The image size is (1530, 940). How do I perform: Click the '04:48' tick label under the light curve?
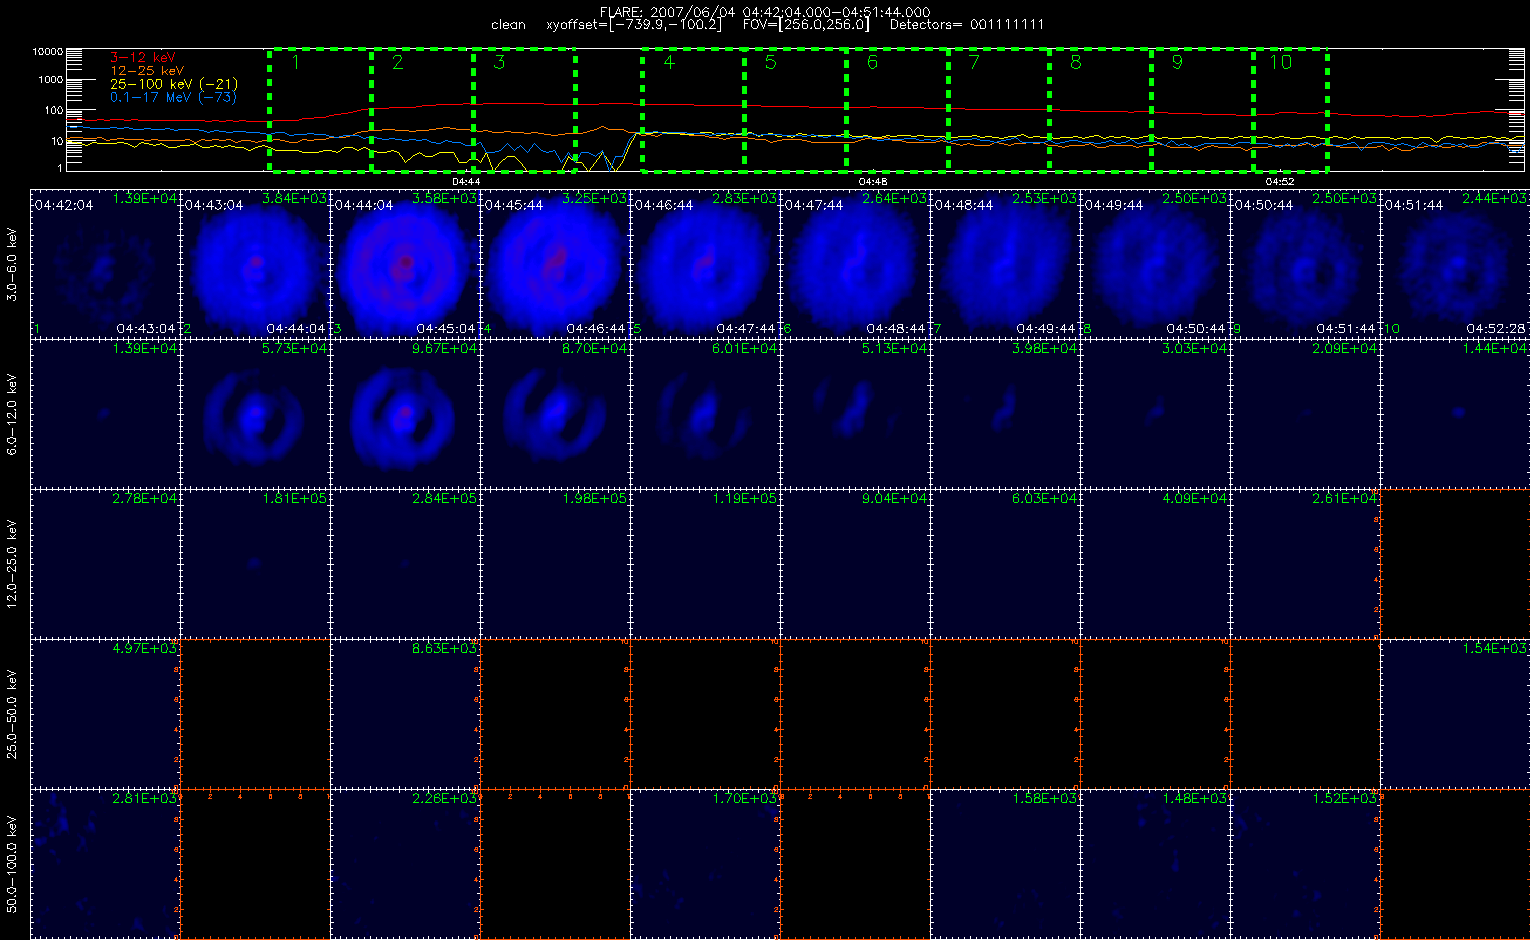[873, 181]
